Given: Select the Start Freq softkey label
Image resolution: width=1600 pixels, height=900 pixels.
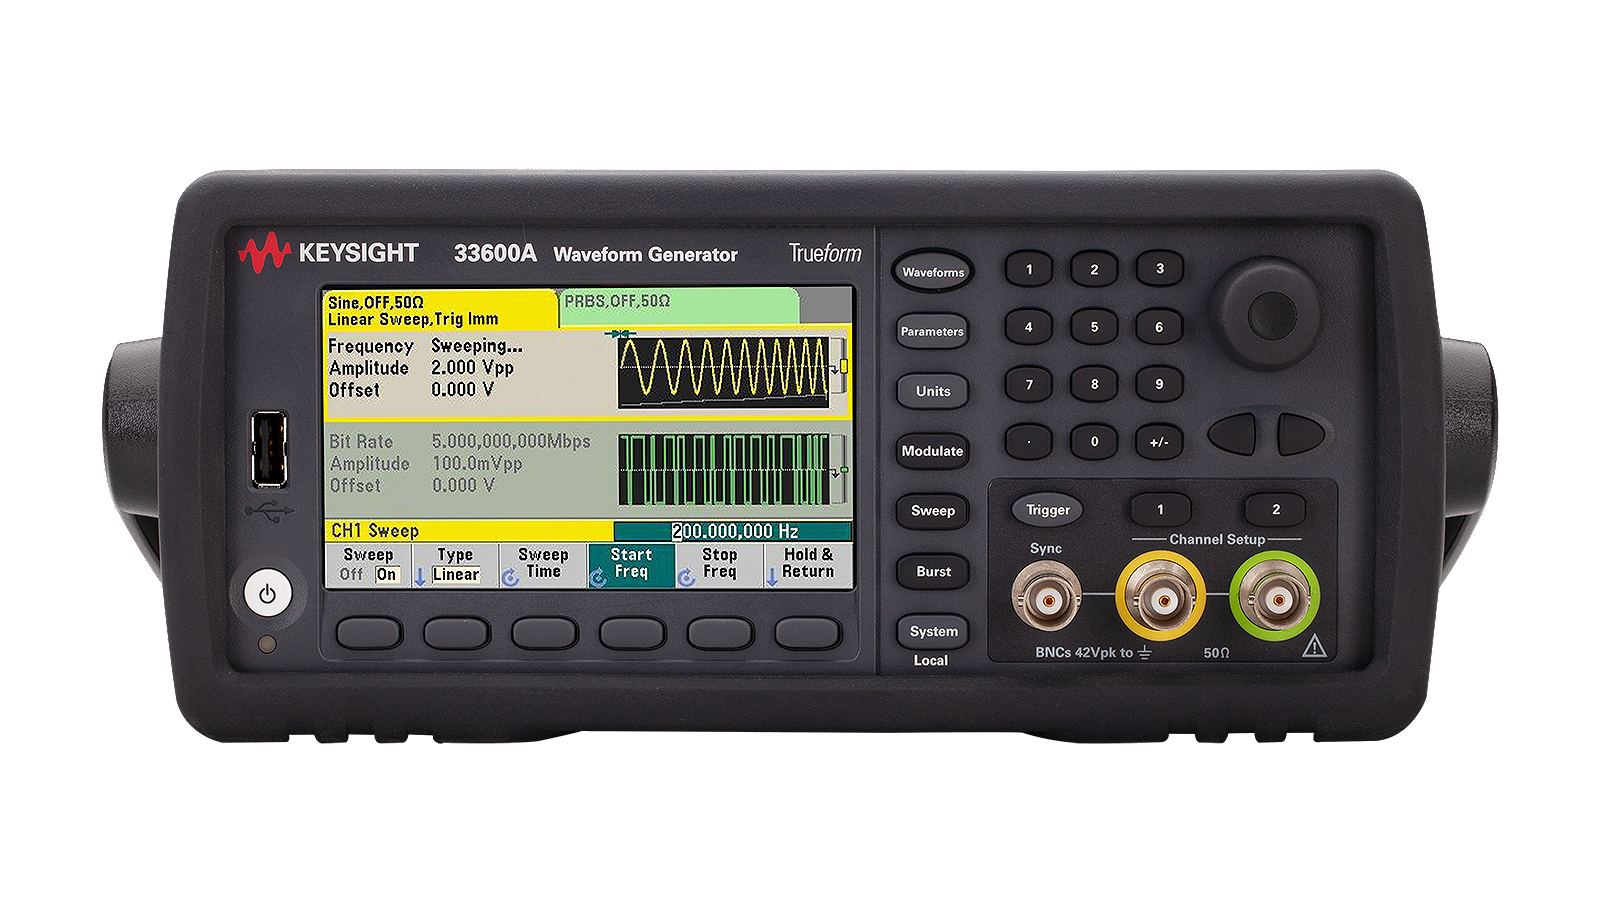Looking at the screenshot, I should pos(631,564).
